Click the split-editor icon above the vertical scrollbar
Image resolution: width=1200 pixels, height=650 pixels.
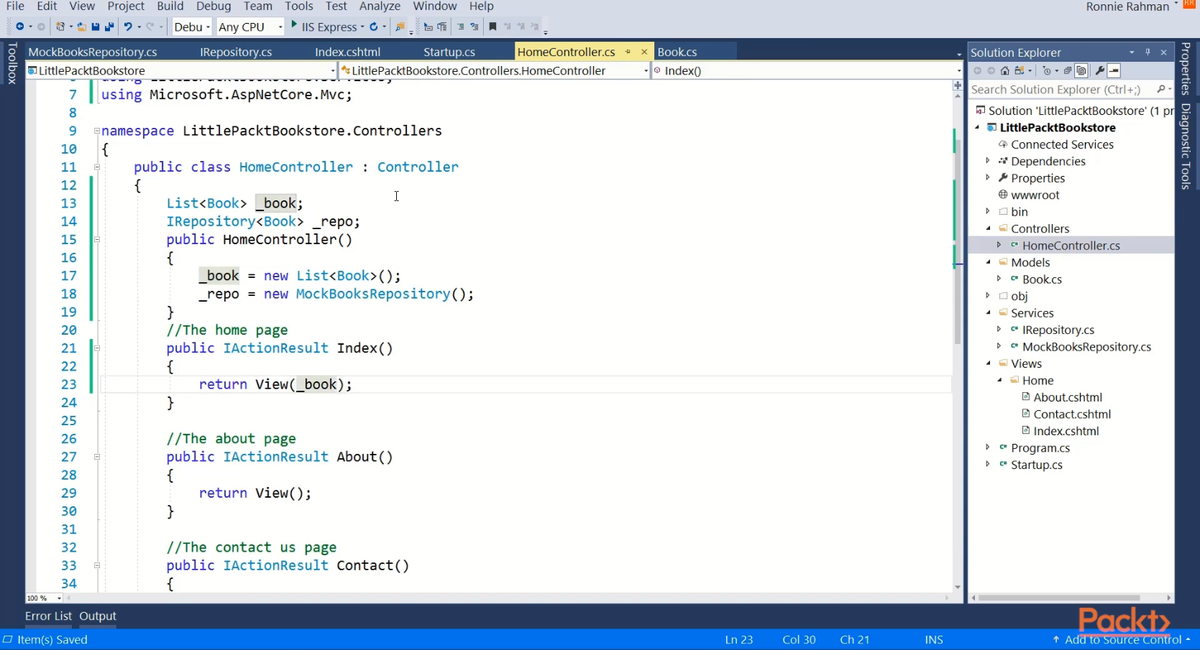(x=957, y=86)
